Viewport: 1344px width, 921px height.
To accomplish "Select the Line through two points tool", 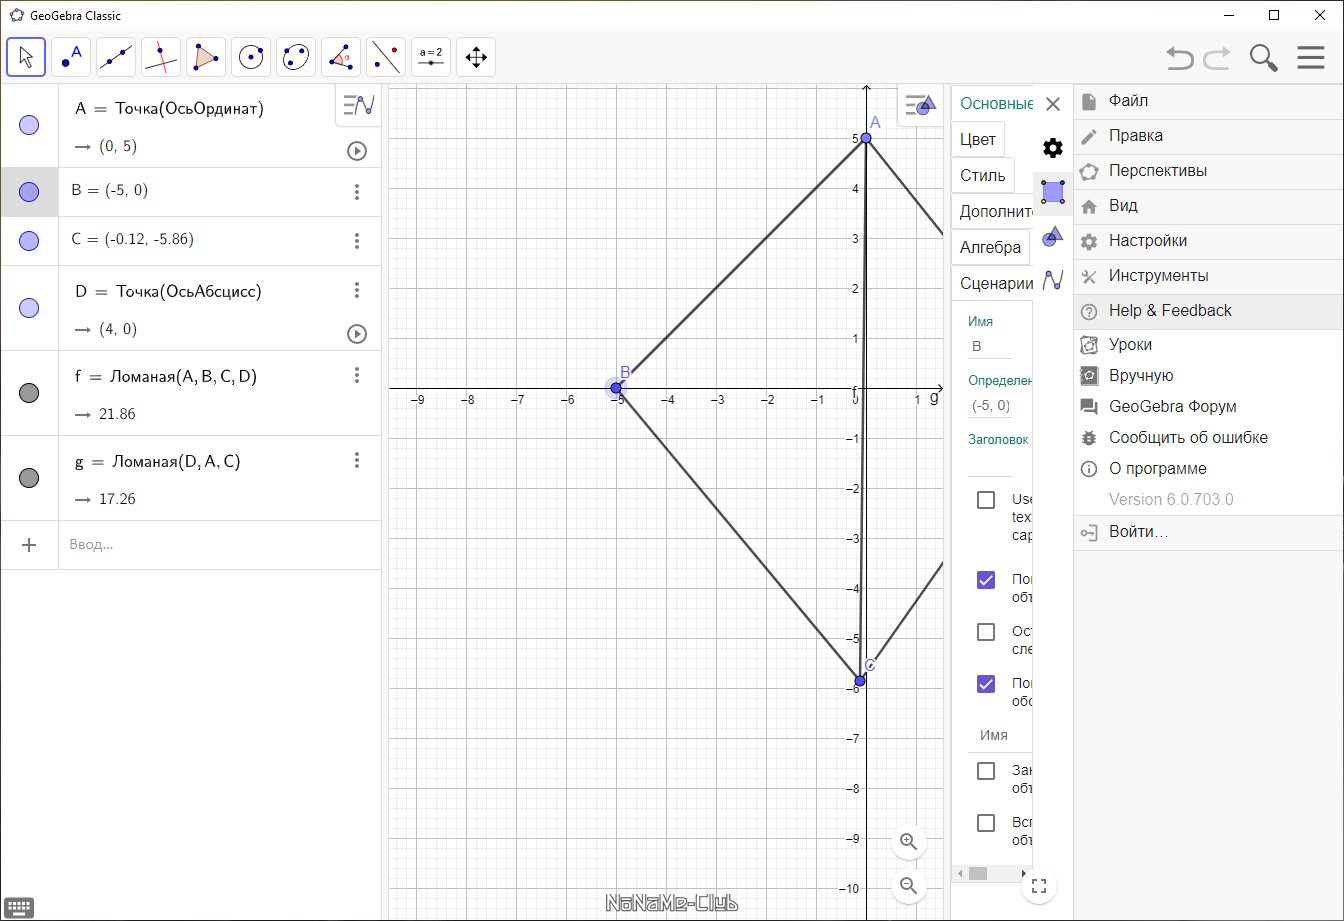I will pos(116,57).
